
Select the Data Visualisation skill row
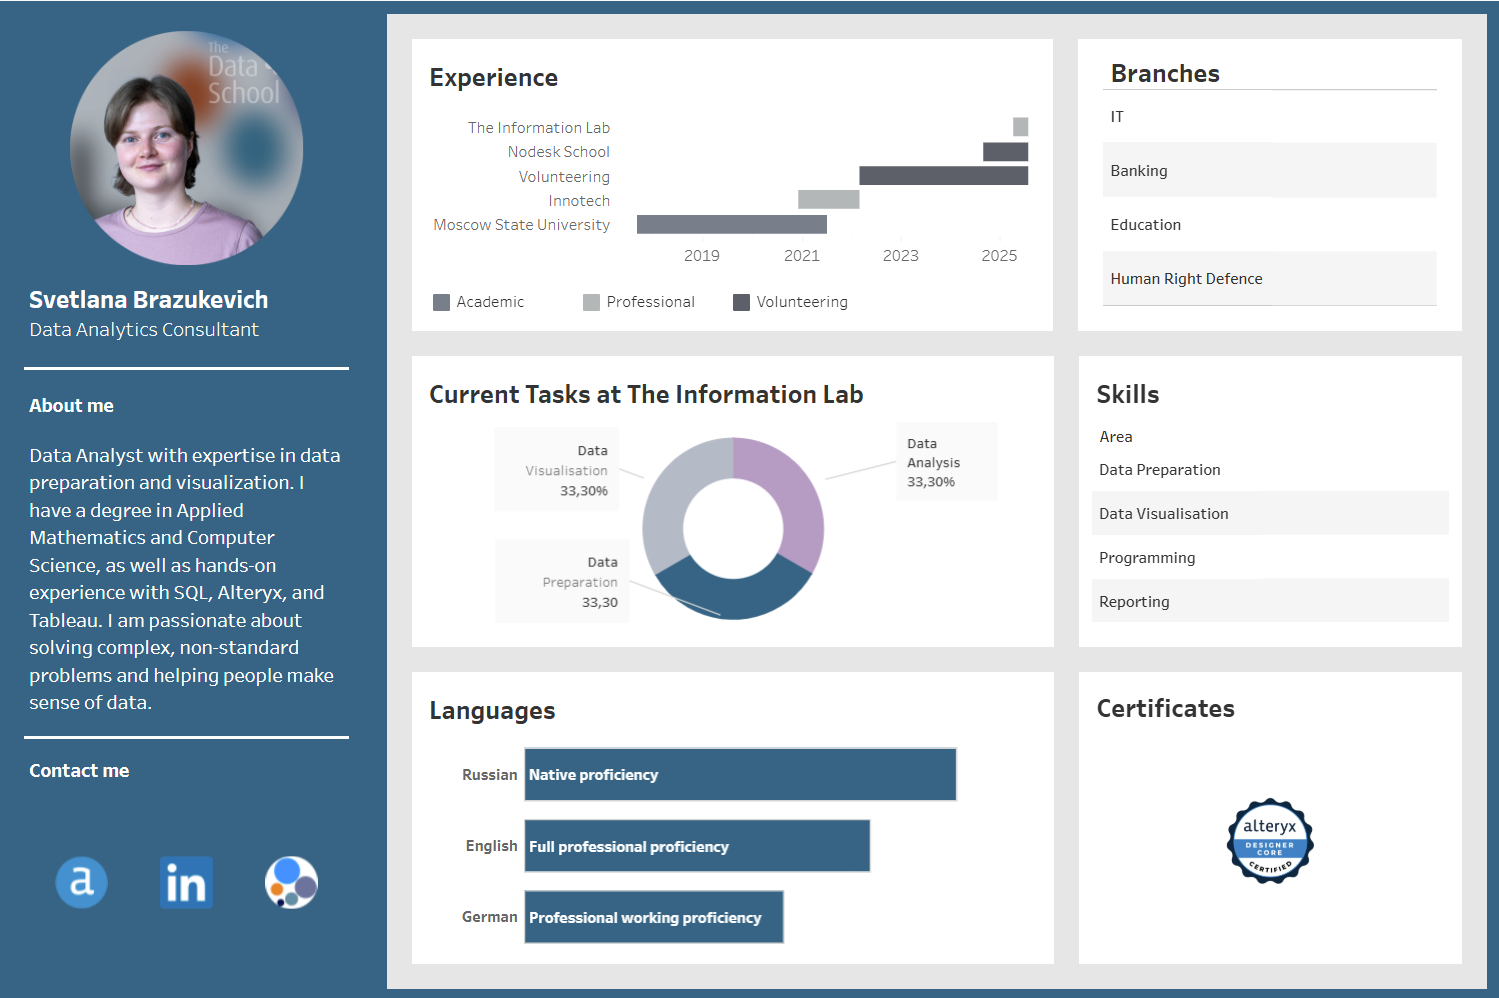[1270, 514]
